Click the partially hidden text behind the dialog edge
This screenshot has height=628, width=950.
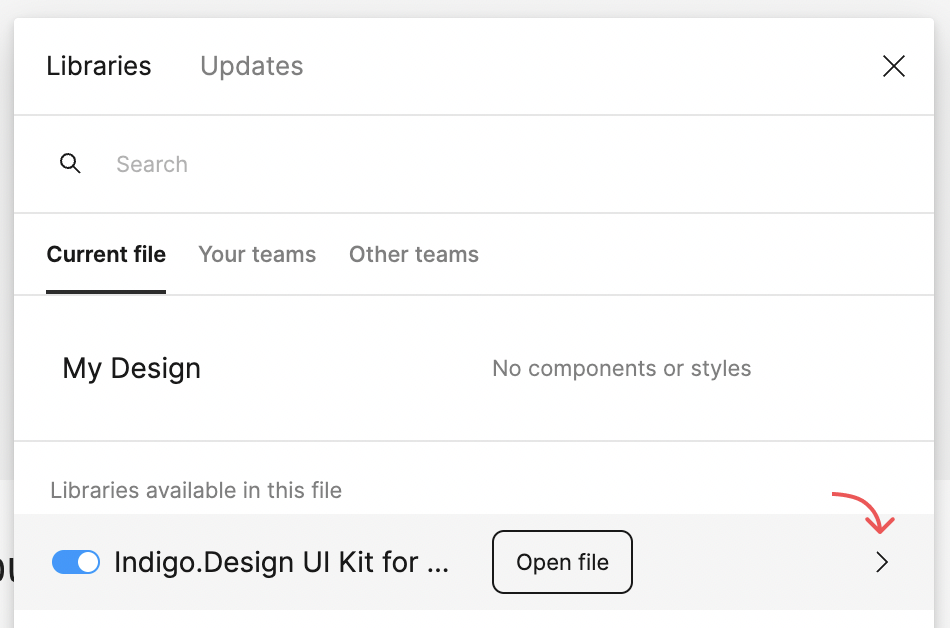point(6,568)
